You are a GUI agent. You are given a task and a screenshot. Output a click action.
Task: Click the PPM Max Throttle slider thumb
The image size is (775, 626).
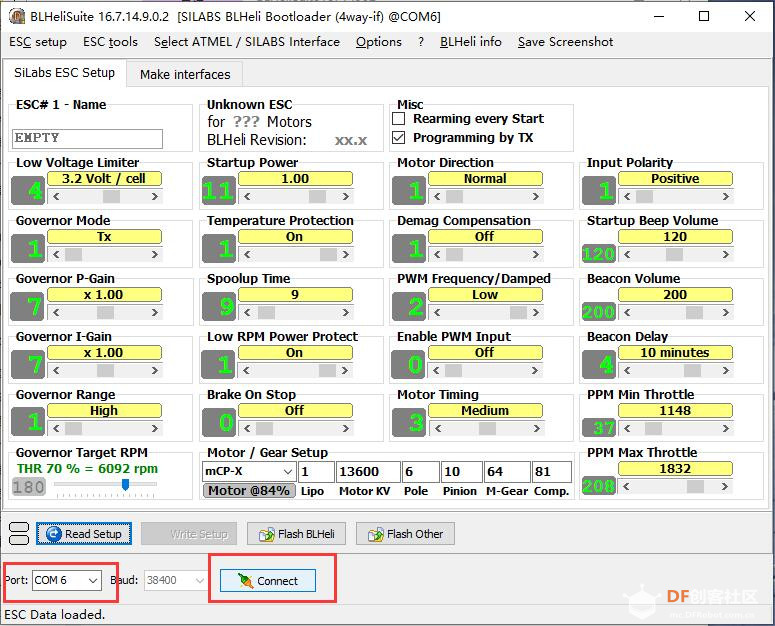(x=695, y=486)
